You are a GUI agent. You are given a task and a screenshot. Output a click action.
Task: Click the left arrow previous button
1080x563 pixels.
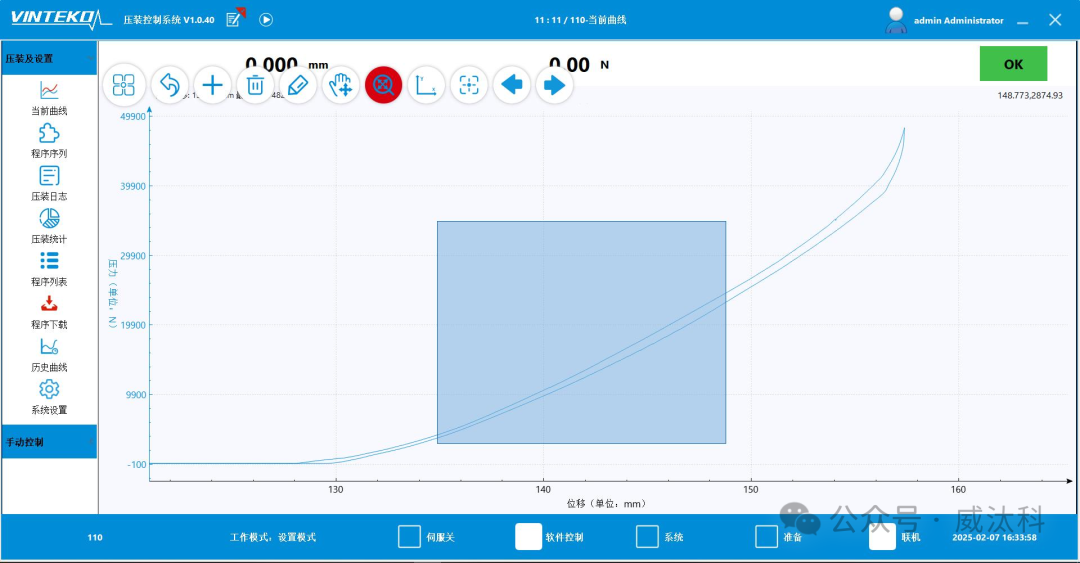pos(512,85)
